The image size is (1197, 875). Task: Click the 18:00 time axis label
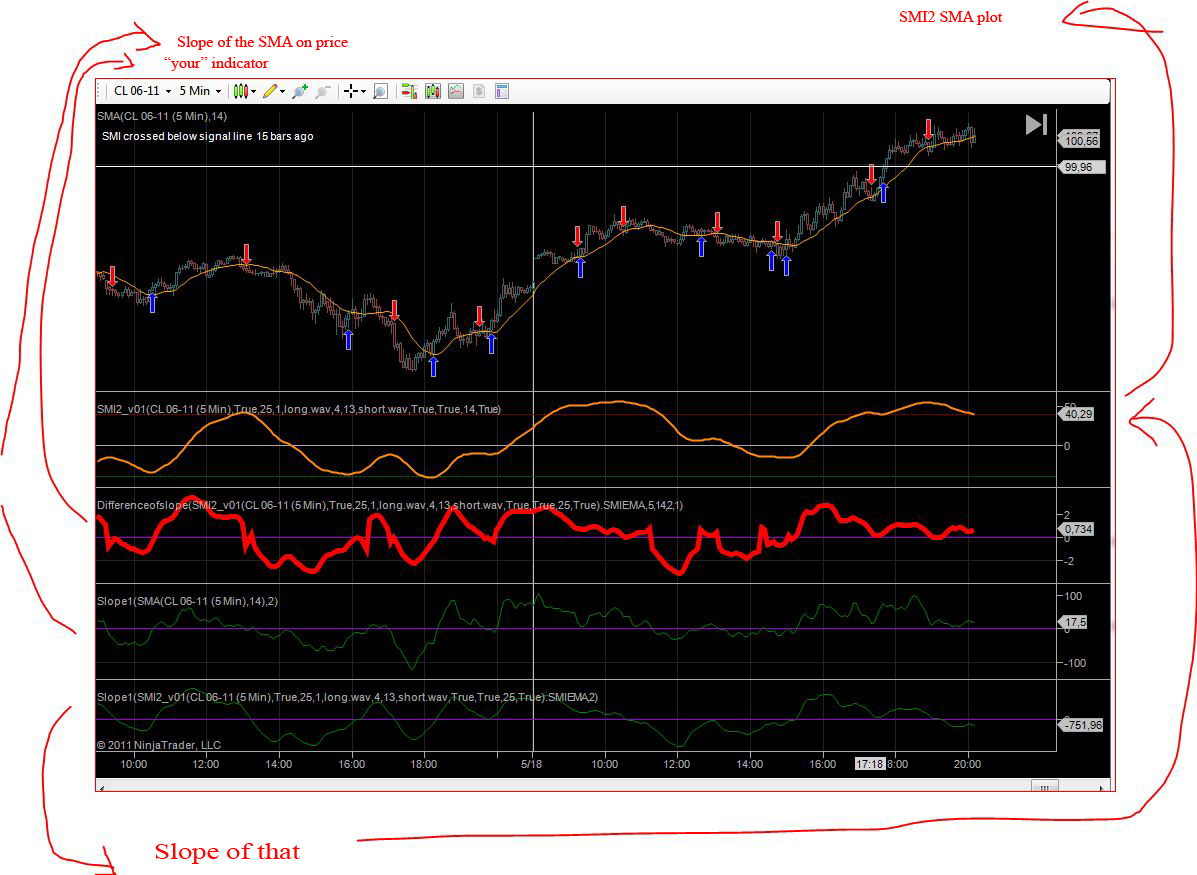click(424, 764)
